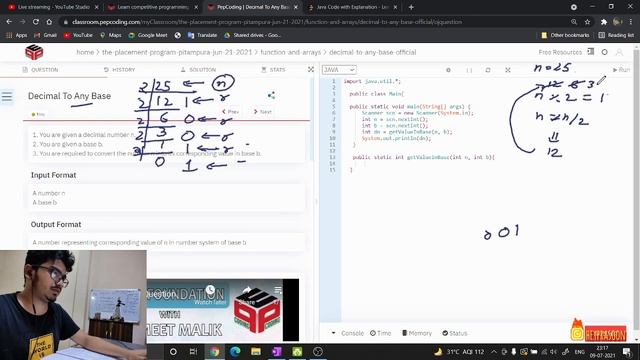The width and height of the screenshot is (640, 360).
Task: Open OneNote from the taskbar
Action: click(277, 351)
